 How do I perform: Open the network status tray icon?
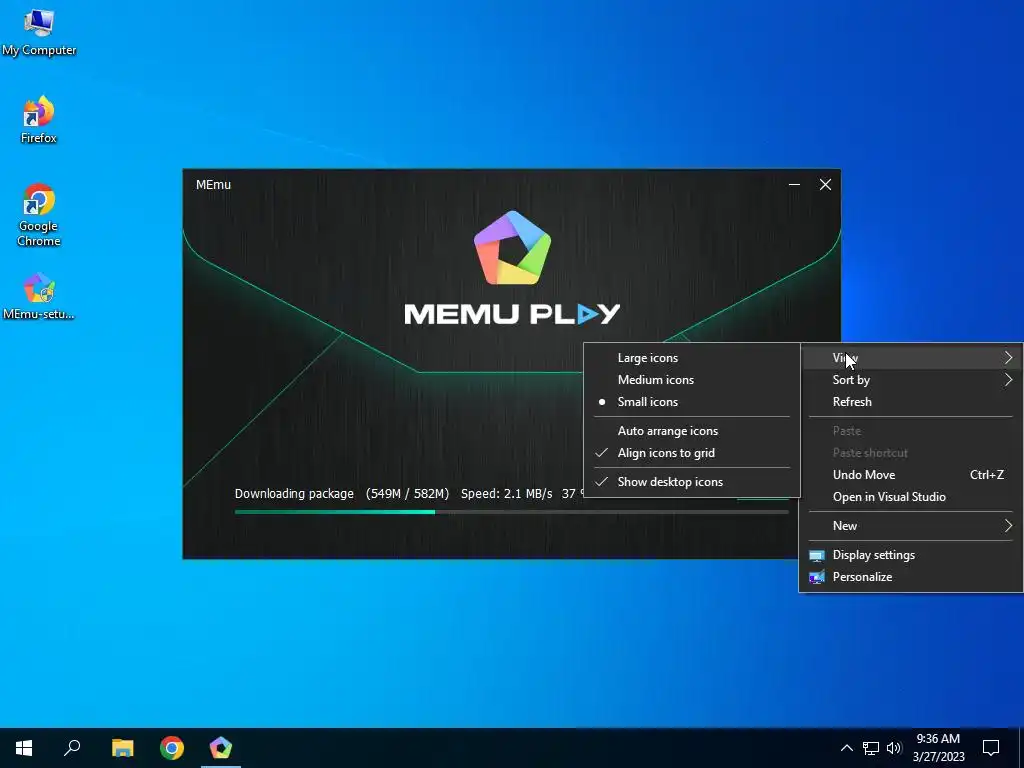871,748
